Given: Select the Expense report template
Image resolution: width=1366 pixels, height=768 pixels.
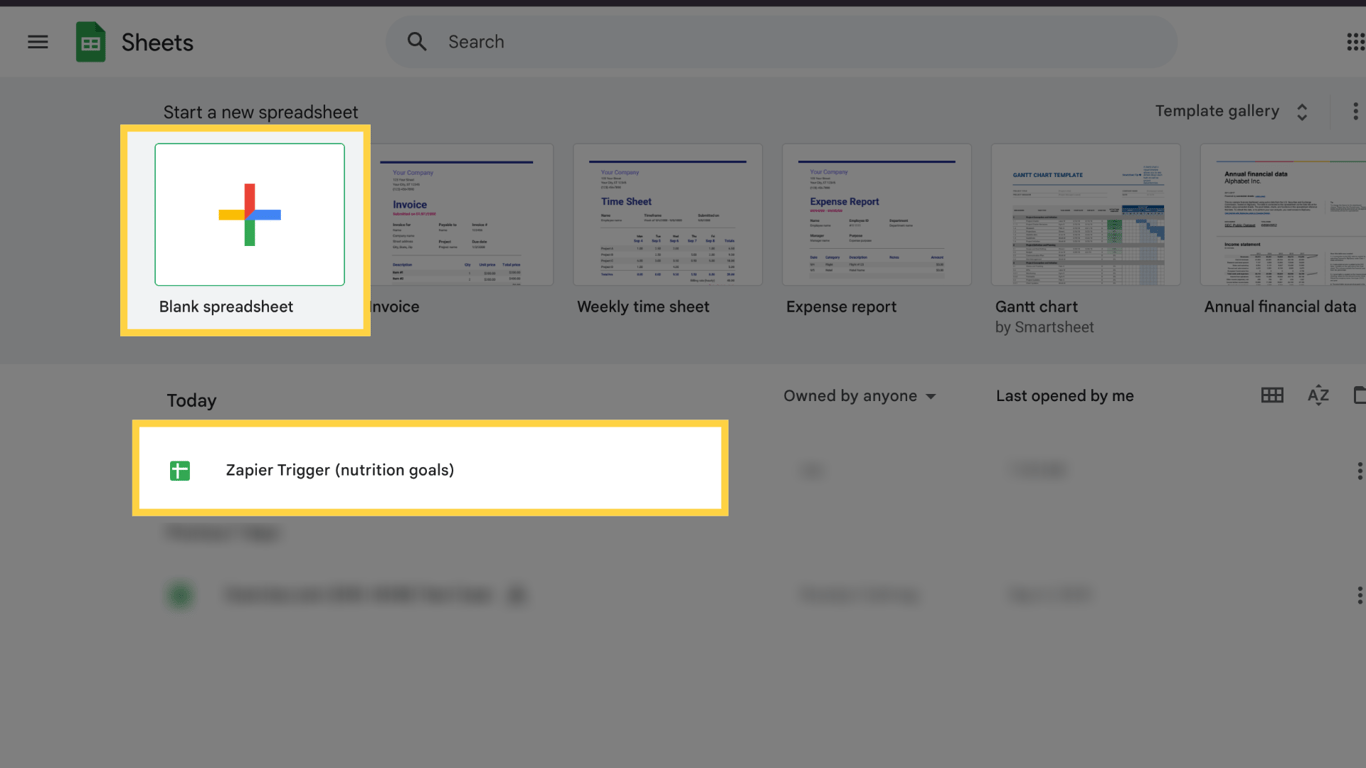Looking at the screenshot, I should [876, 214].
